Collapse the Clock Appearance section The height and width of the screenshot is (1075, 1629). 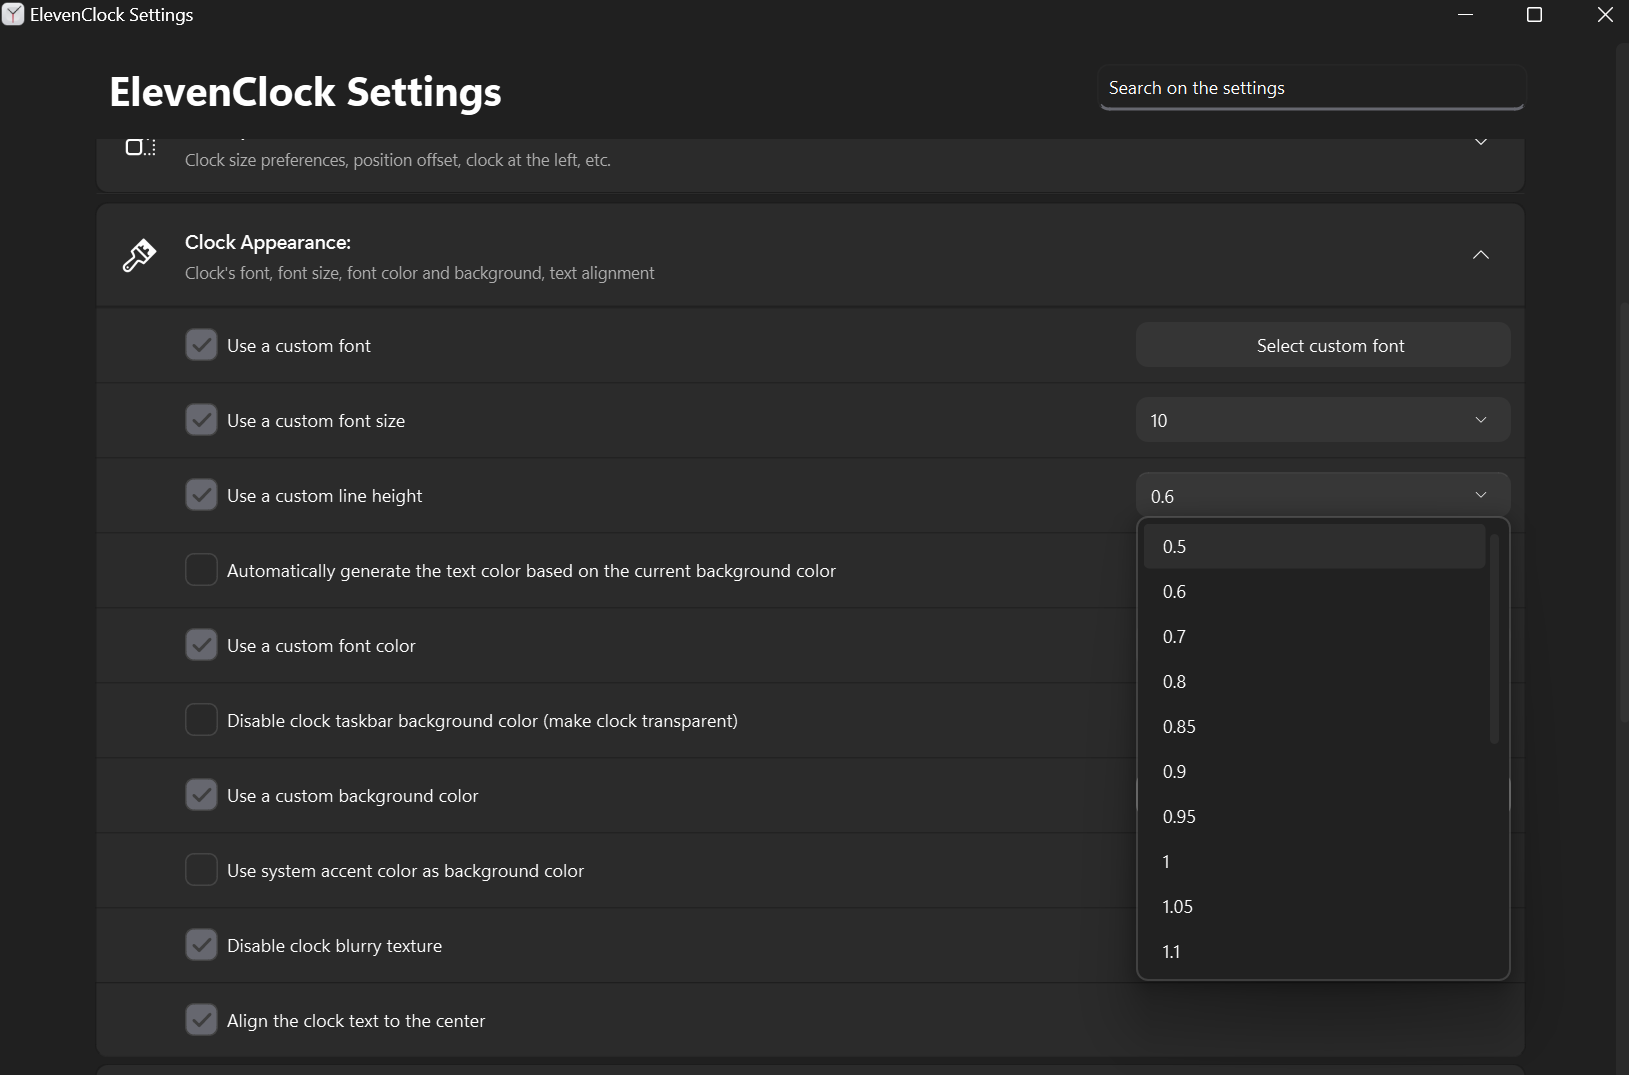coord(1481,255)
